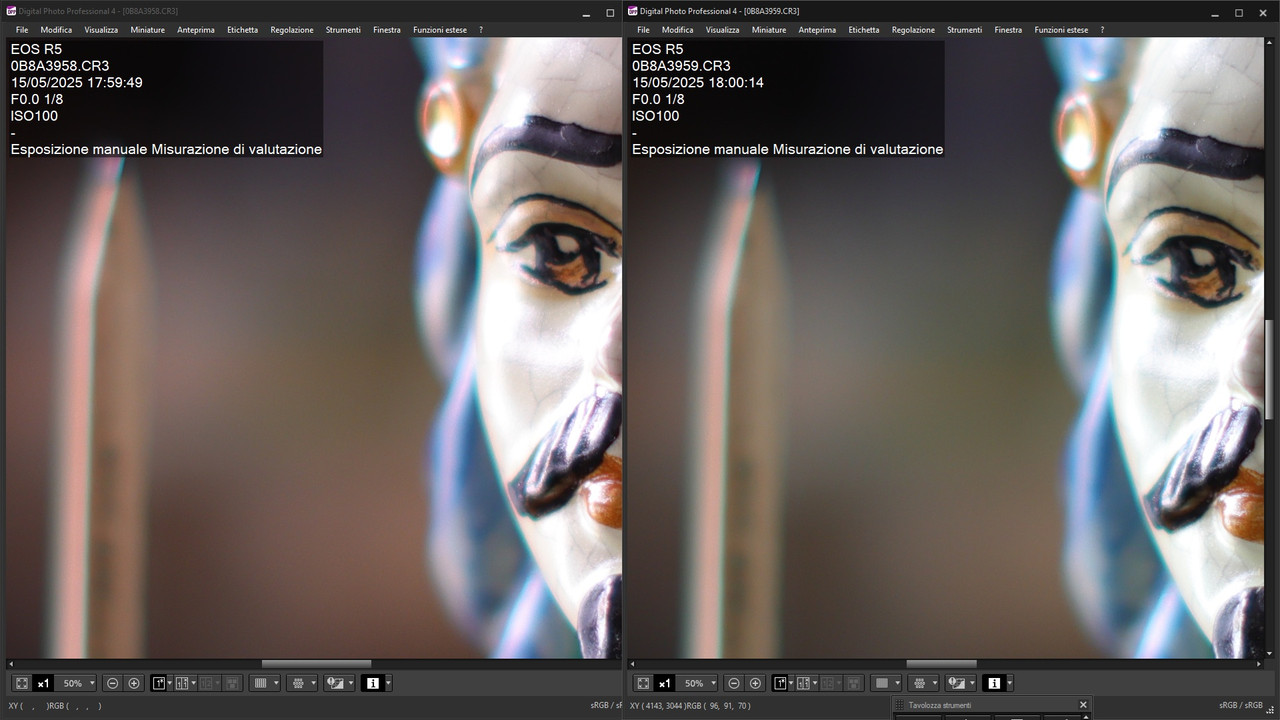Toggle highlight/shadow warning icon in 0B8A3958.CR3 window
The height and width of the screenshot is (720, 1280).
(x=335, y=683)
